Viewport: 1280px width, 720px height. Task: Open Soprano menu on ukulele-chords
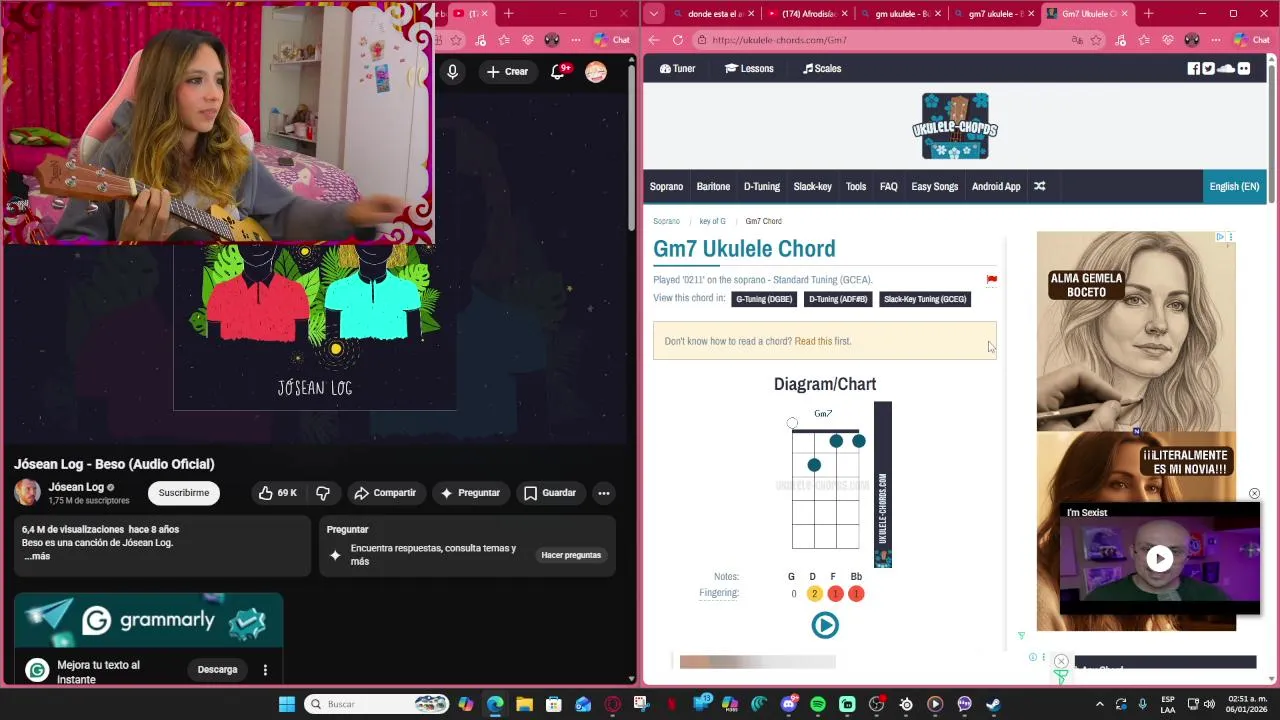666,186
